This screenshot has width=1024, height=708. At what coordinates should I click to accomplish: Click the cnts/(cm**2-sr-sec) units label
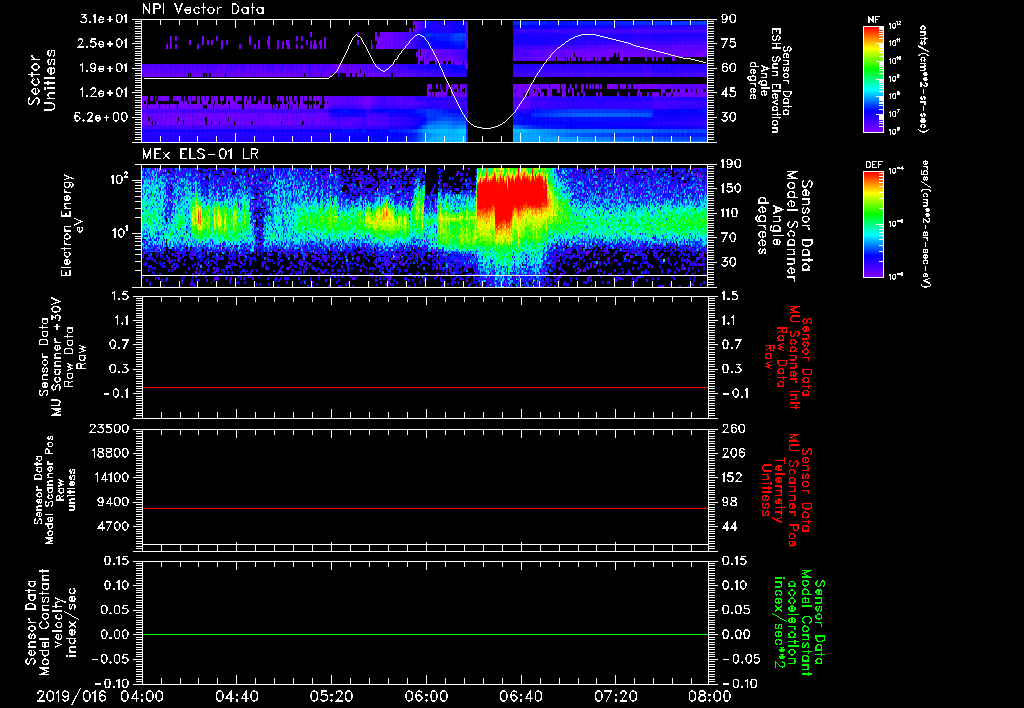coord(923,78)
